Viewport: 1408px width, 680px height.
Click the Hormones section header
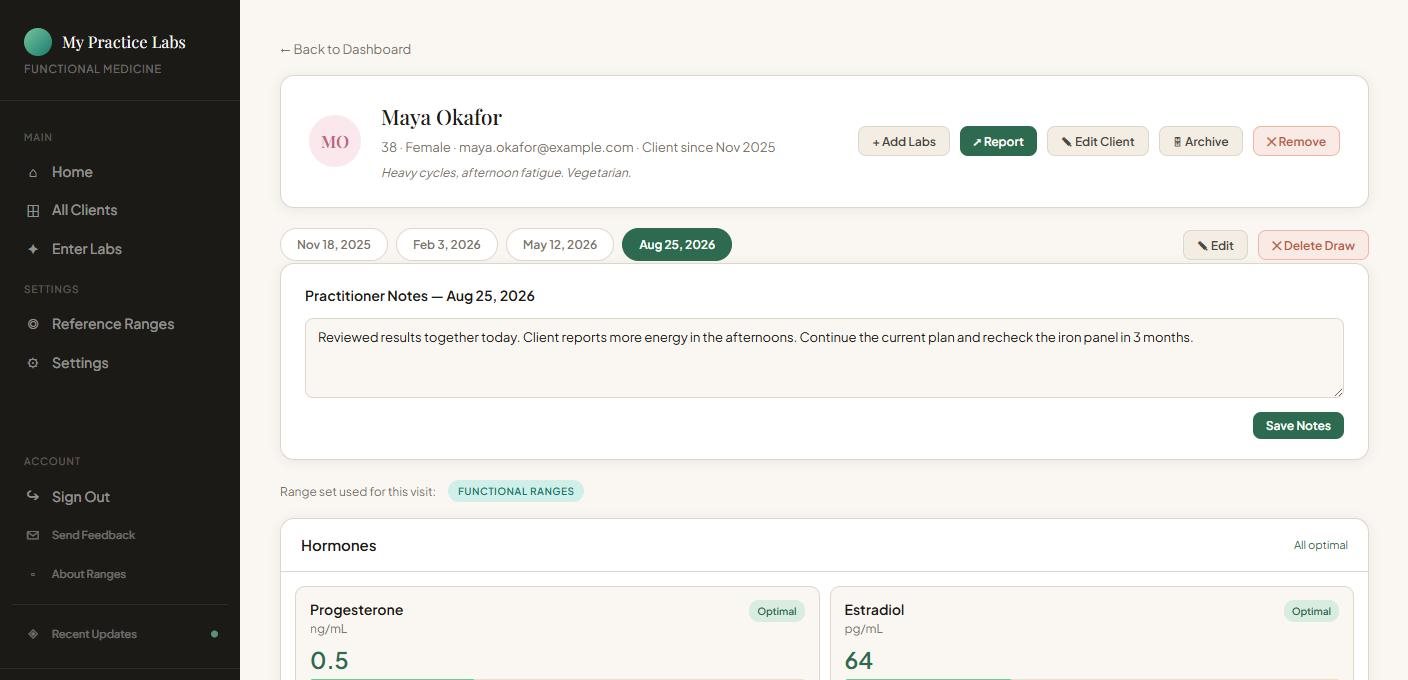pos(824,545)
